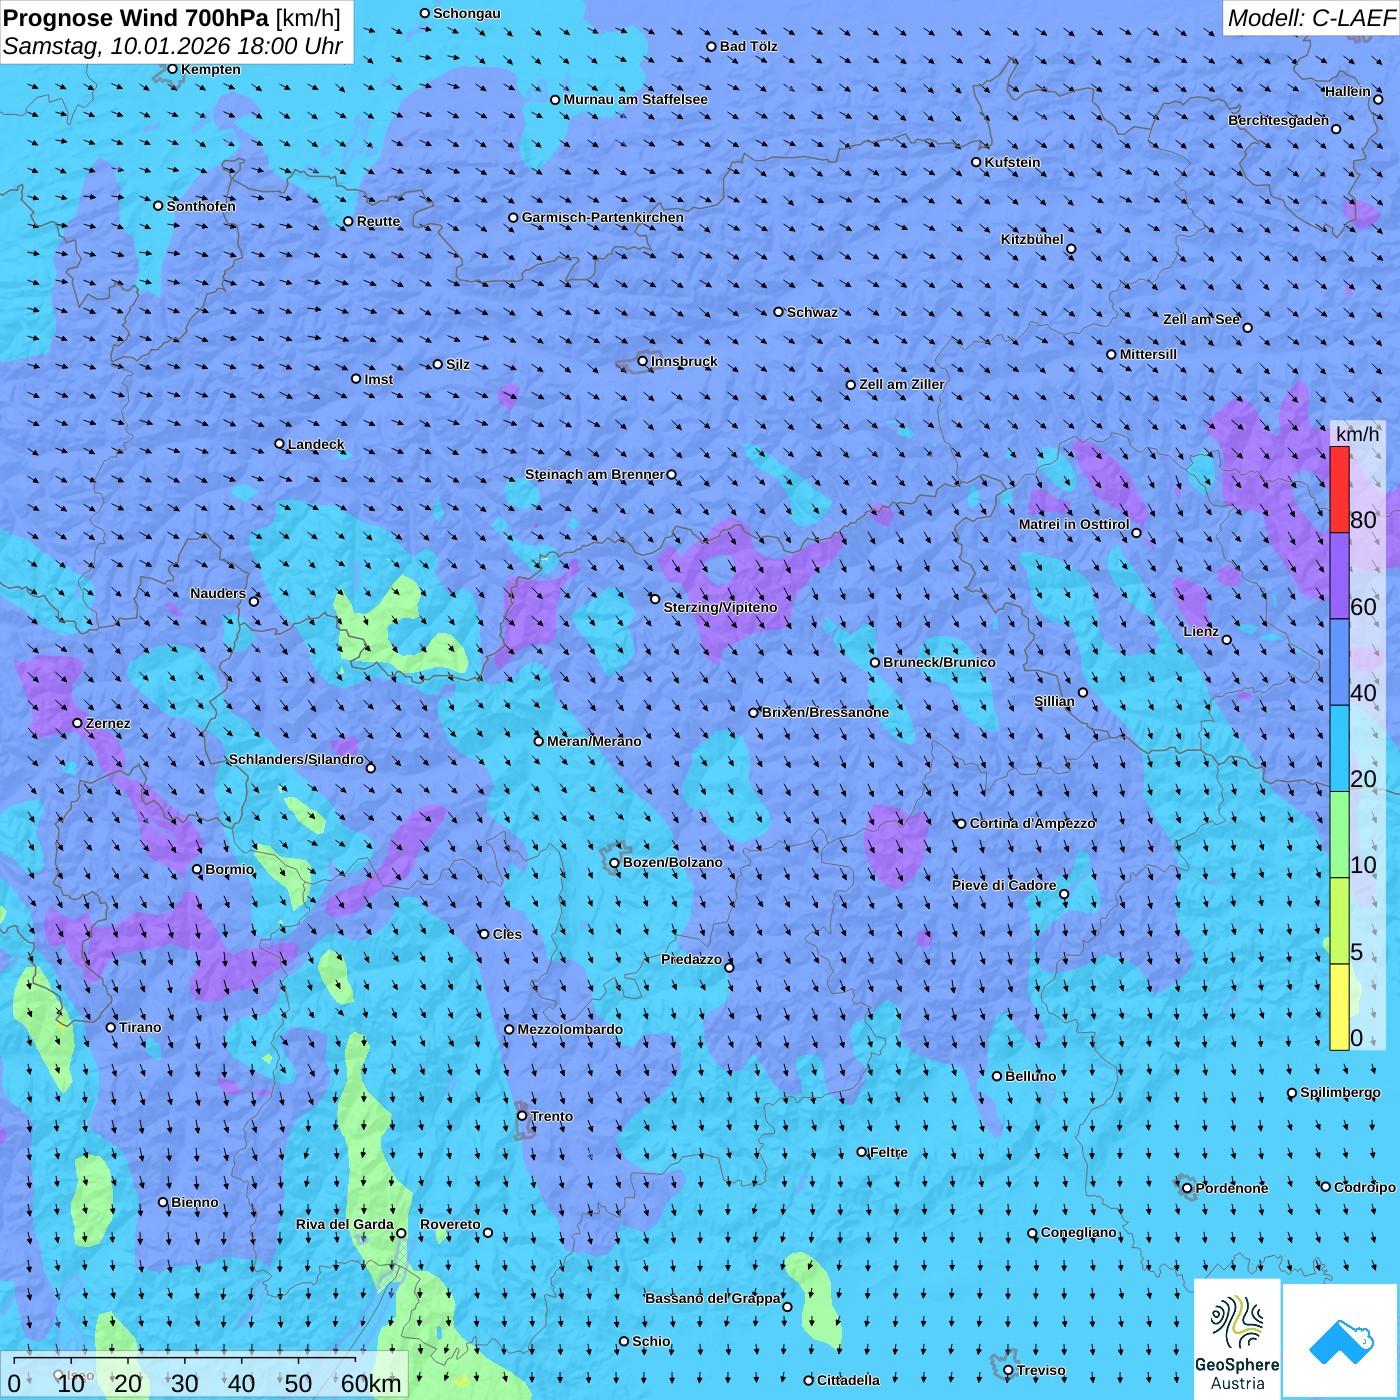
Task: Click the Bozen/Bolzano city marker
Action: (615, 863)
